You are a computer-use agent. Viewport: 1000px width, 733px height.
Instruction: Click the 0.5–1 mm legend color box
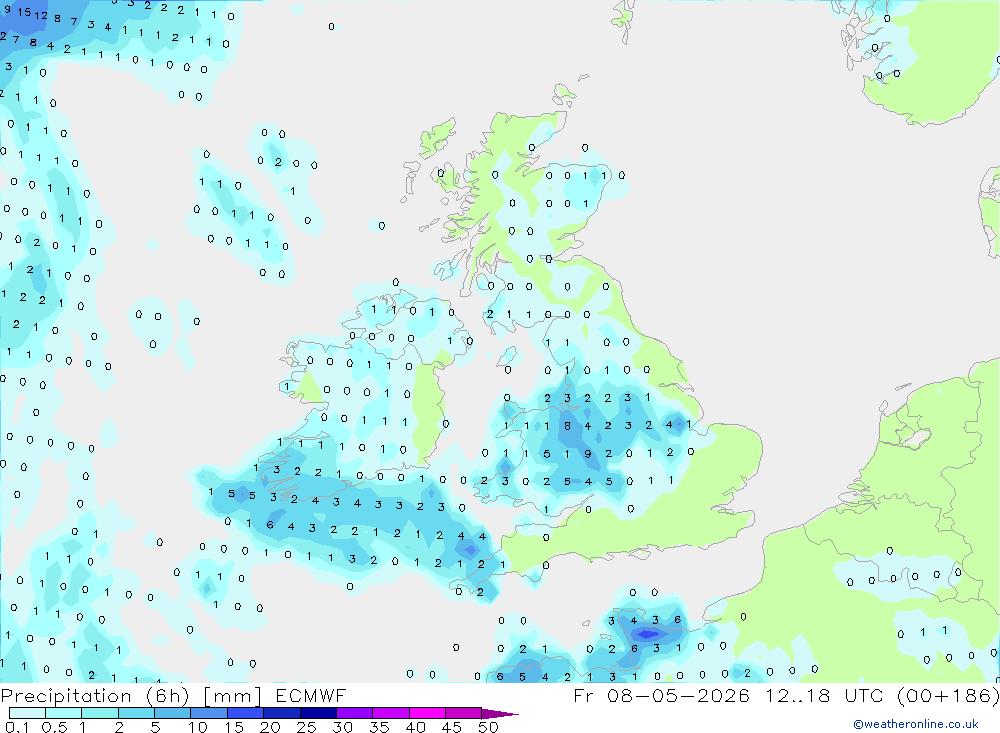click(x=64, y=713)
